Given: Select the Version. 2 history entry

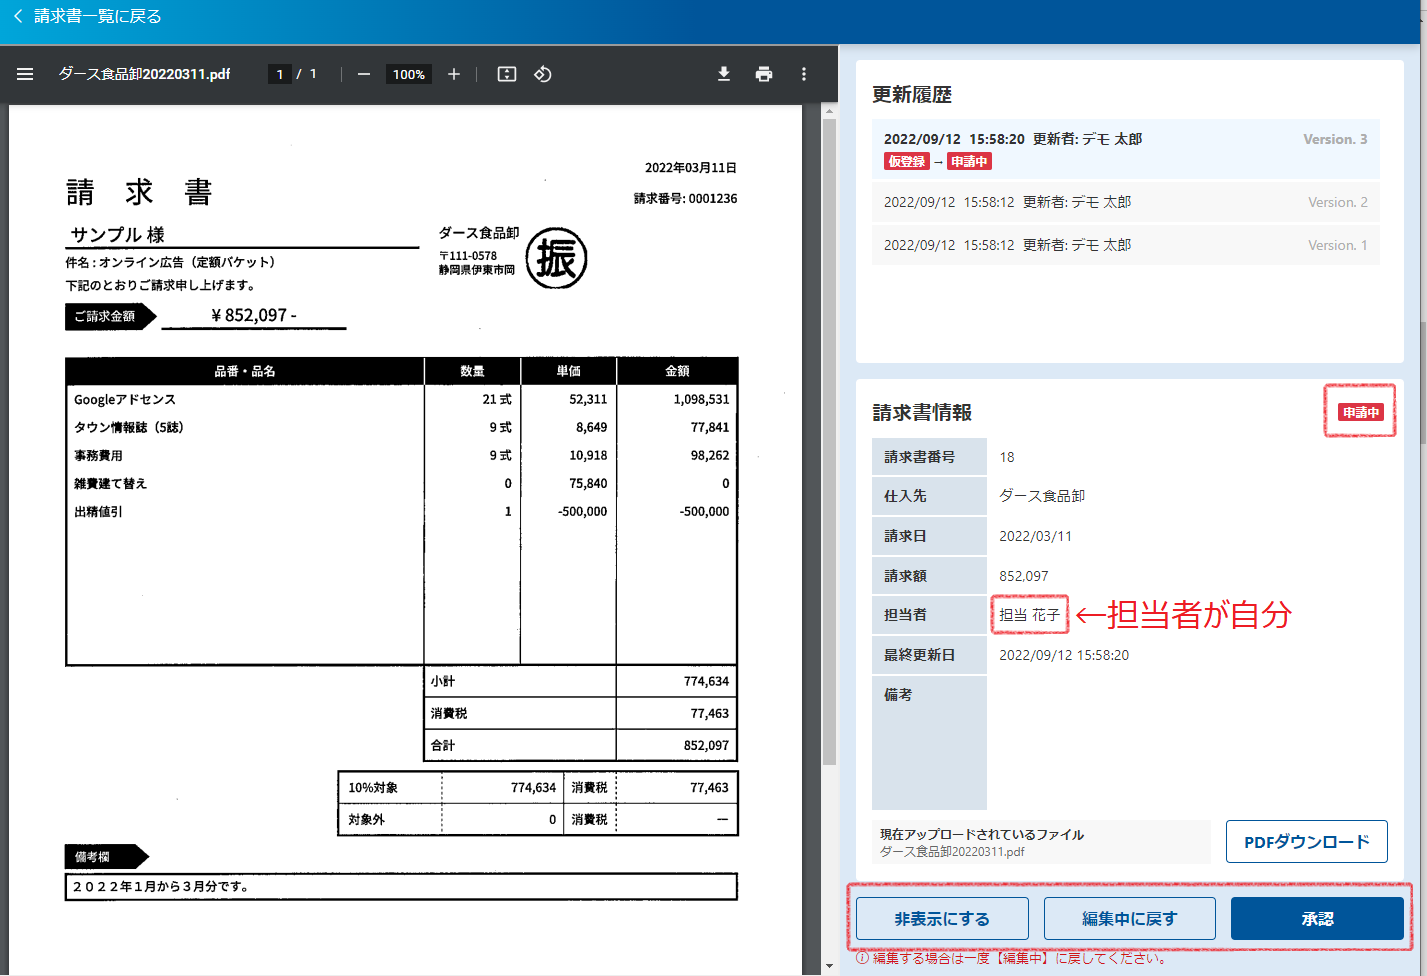Looking at the screenshot, I should pos(1125,202).
